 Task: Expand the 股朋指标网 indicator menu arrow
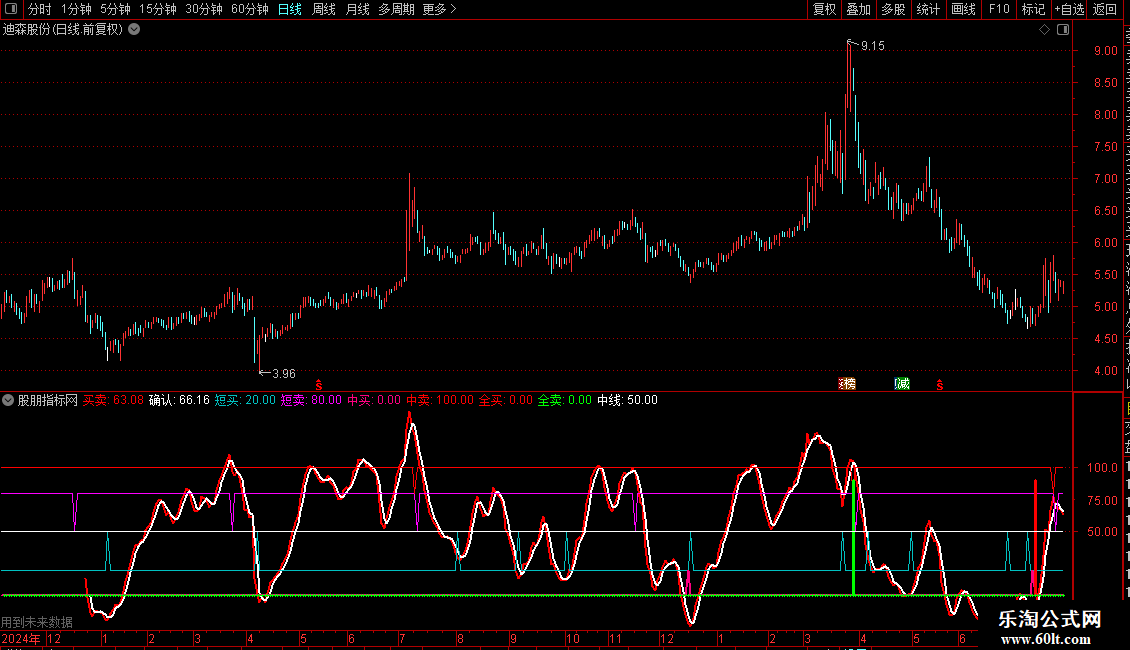tap(8, 400)
